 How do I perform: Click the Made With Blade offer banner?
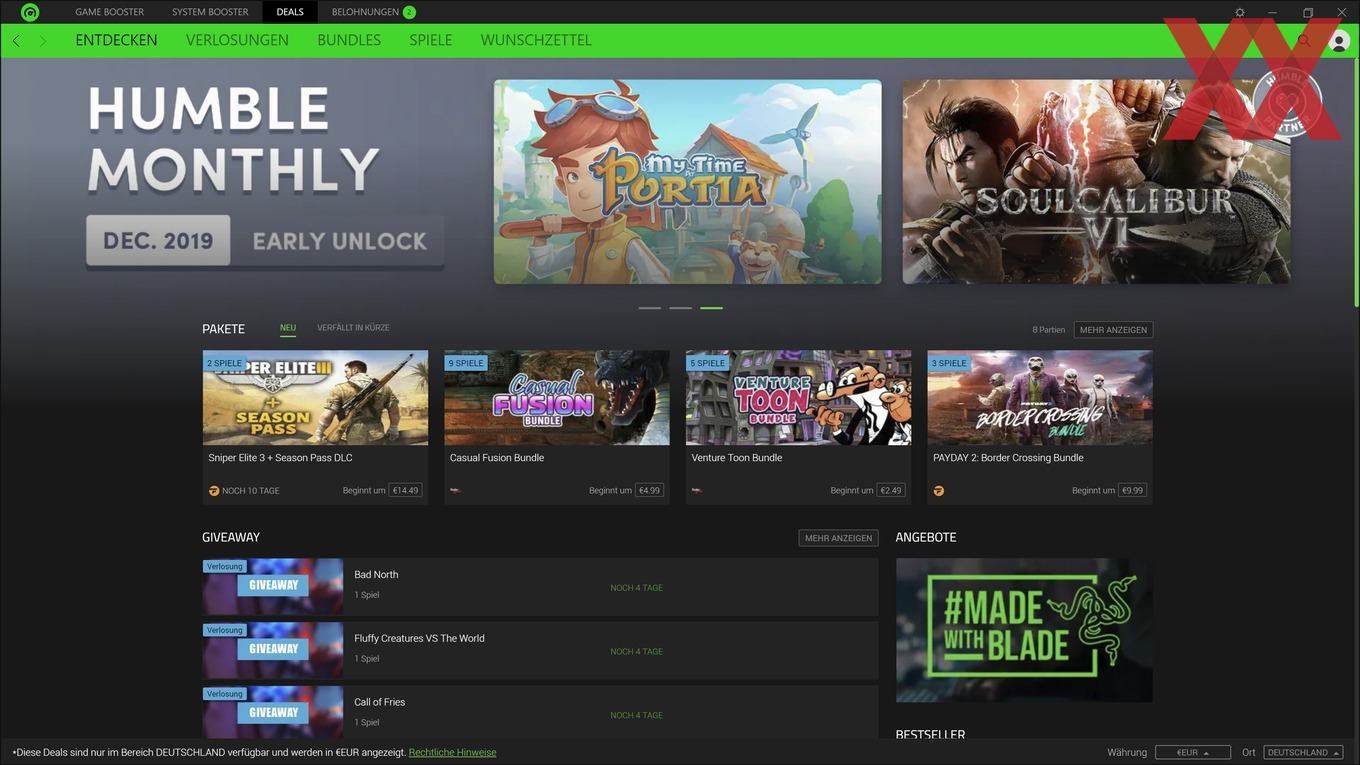coord(1024,630)
